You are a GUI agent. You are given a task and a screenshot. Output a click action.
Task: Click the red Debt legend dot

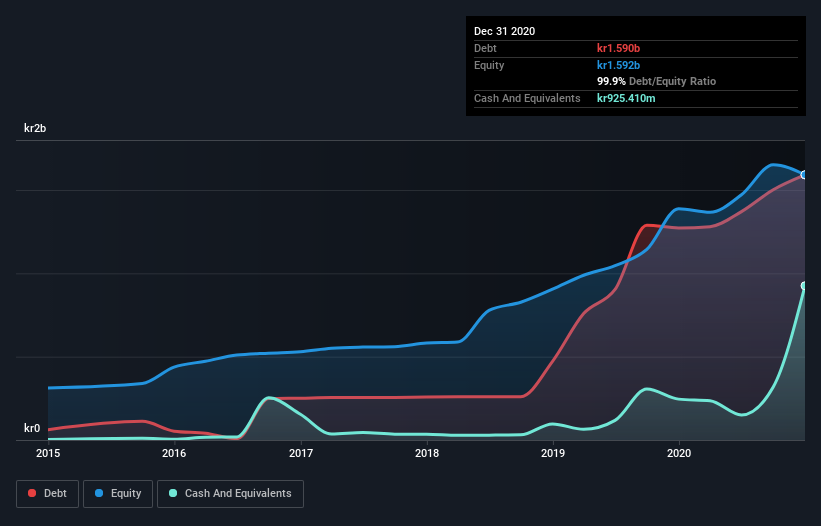(x=32, y=493)
